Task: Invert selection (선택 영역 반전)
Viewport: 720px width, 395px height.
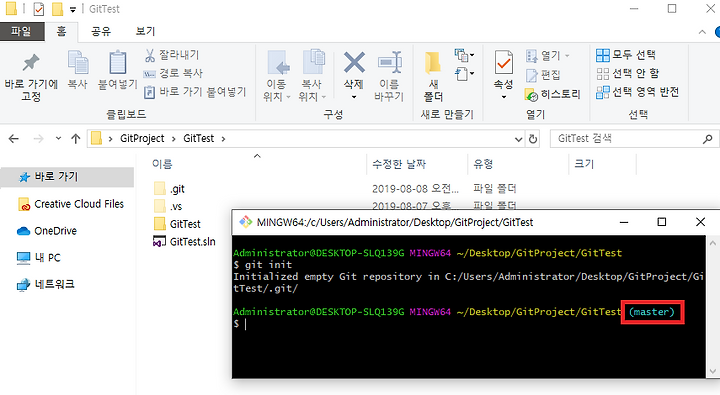Action: pyautogui.click(x=637, y=92)
